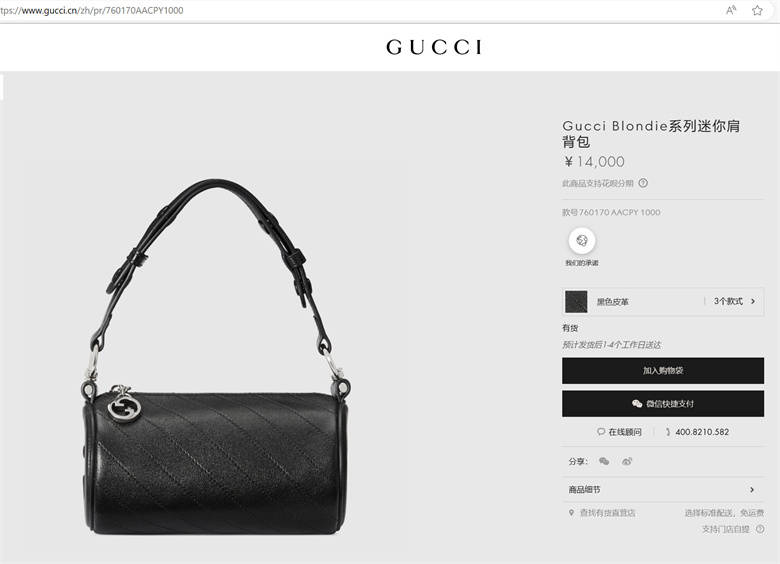Open the 黑色皮革 color variant row
Image resolution: width=780 pixels, height=564 pixels.
[x=663, y=301]
